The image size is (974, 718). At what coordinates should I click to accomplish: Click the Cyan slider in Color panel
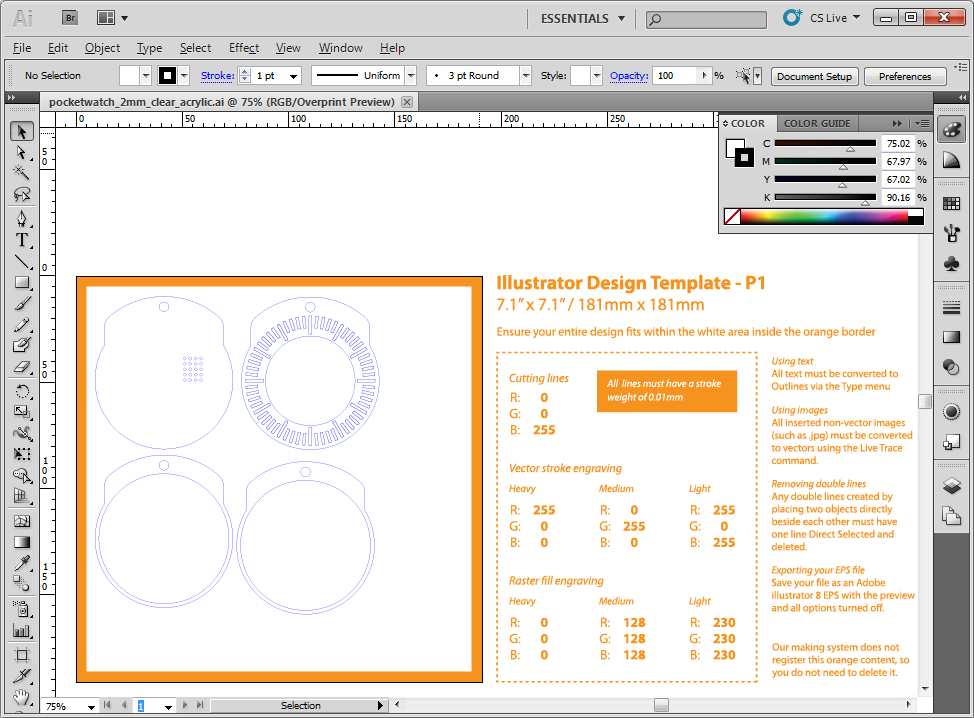825,143
